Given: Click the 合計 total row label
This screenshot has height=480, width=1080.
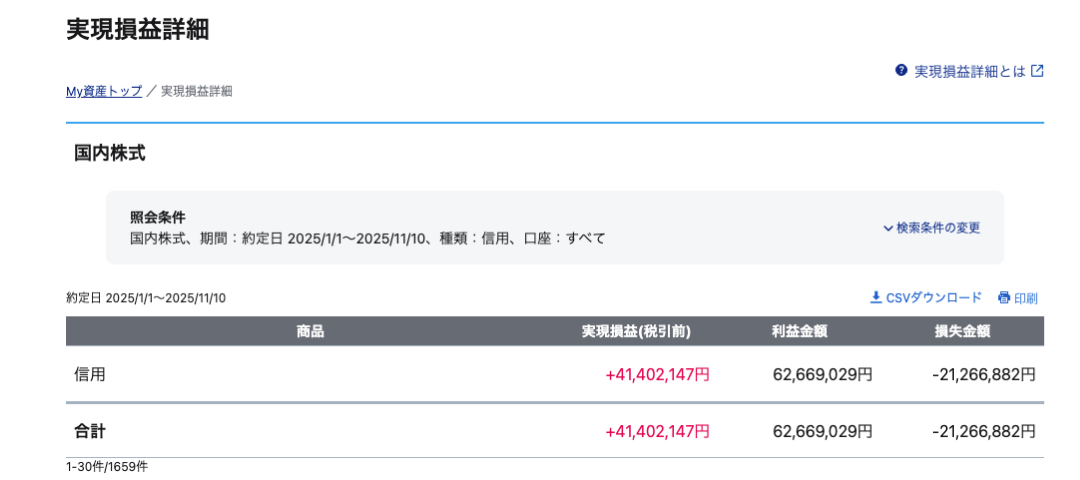Looking at the screenshot, I should coord(90,431).
